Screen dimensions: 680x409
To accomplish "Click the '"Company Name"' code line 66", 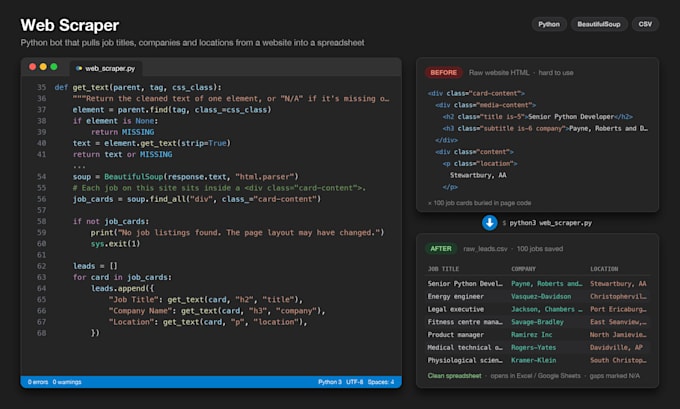I will pyautogui.click(x=217, y=311).
